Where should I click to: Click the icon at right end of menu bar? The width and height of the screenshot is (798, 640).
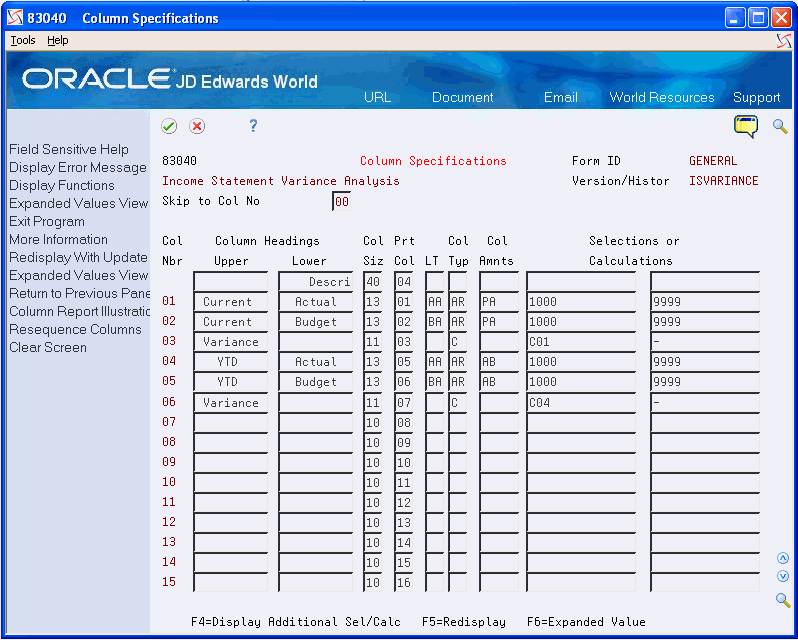[784, 41]
